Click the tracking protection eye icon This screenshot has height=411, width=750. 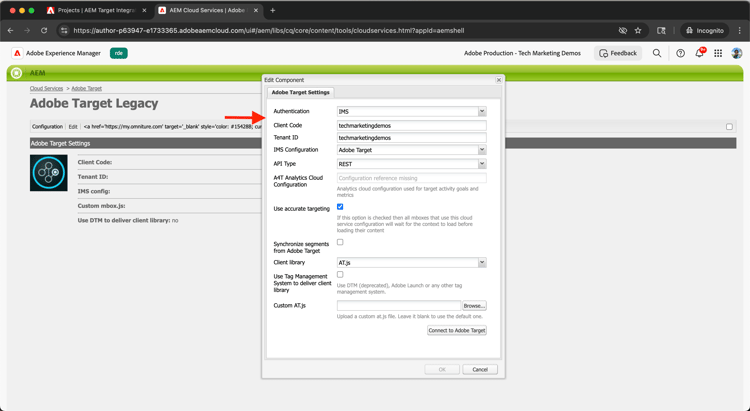(x=622, y=30)
